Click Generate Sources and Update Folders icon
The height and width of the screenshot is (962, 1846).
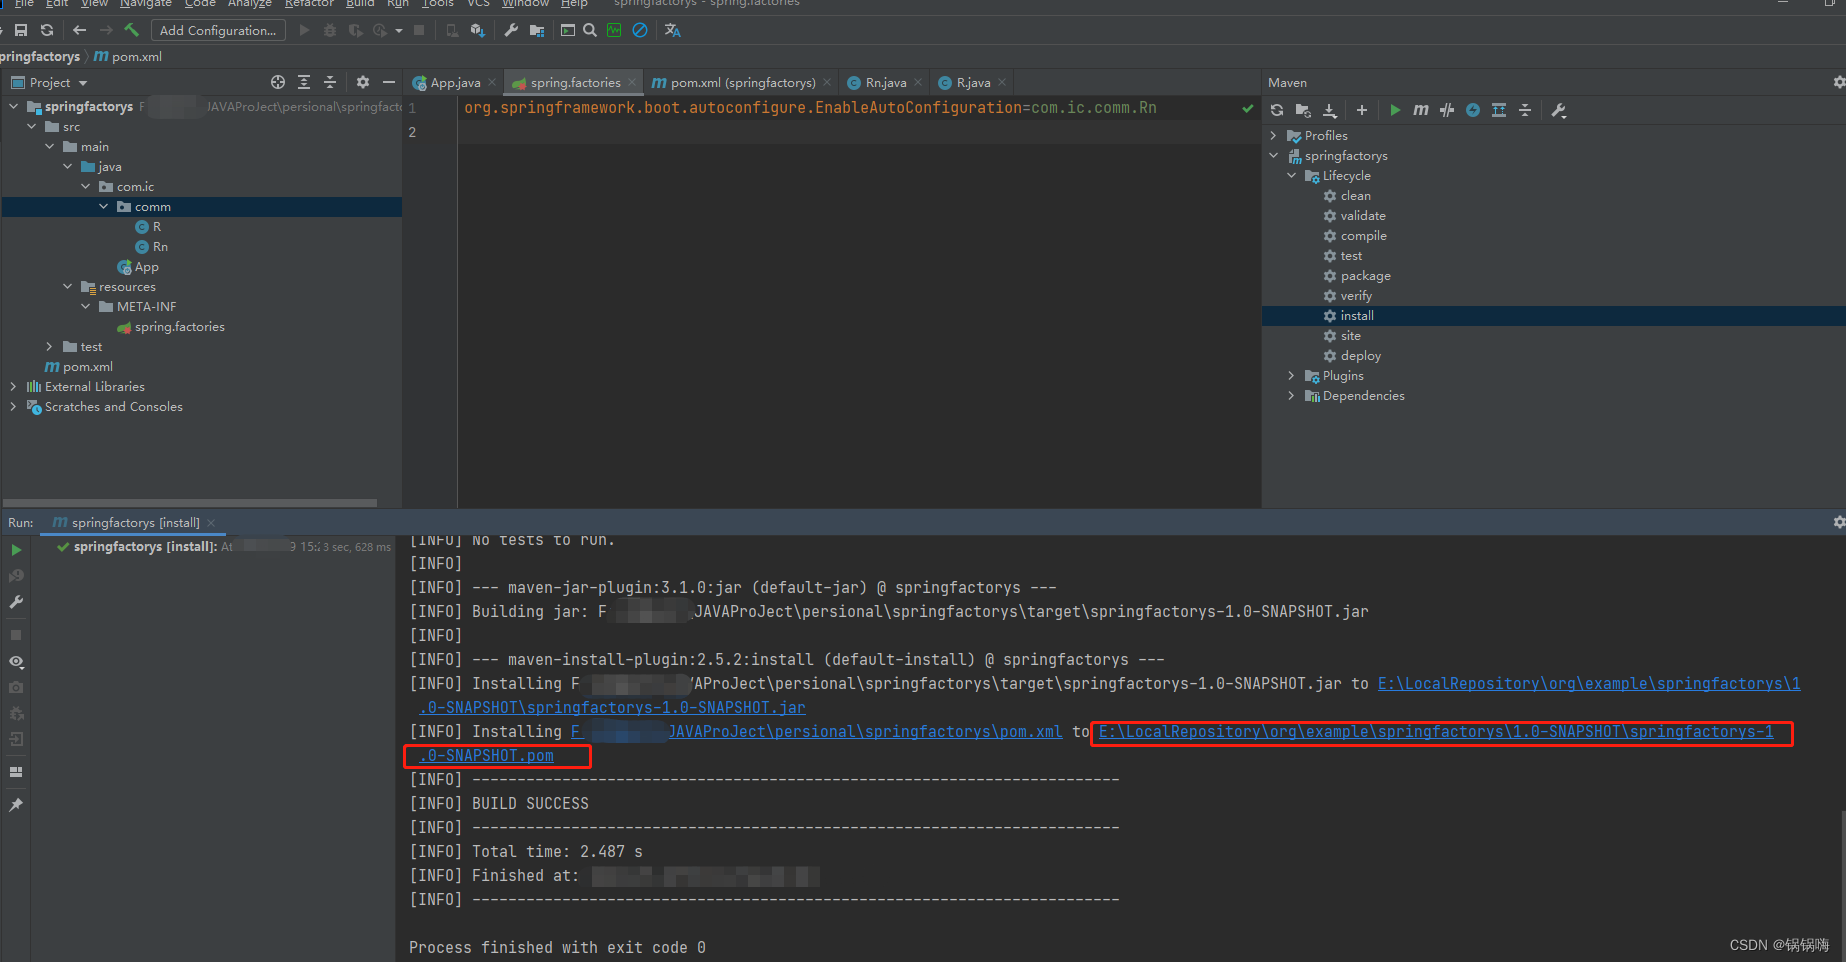pos(1303,110)
